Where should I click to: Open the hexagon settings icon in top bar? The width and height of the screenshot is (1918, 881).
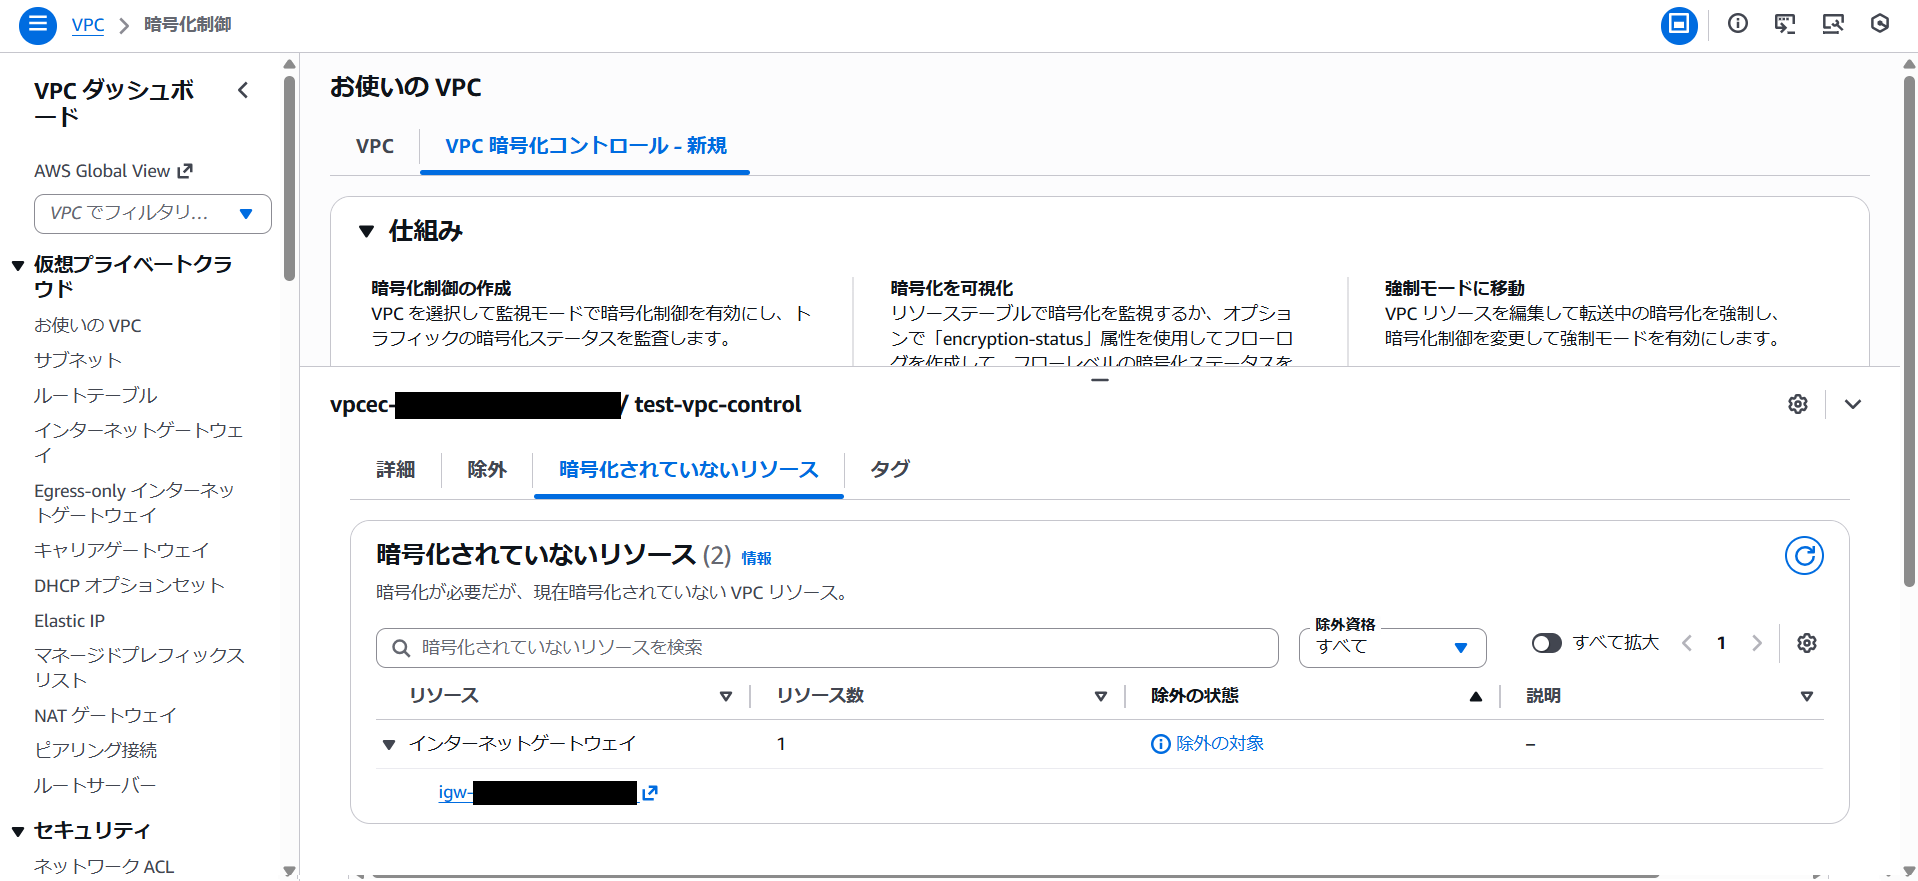(x=1880, y=24)
